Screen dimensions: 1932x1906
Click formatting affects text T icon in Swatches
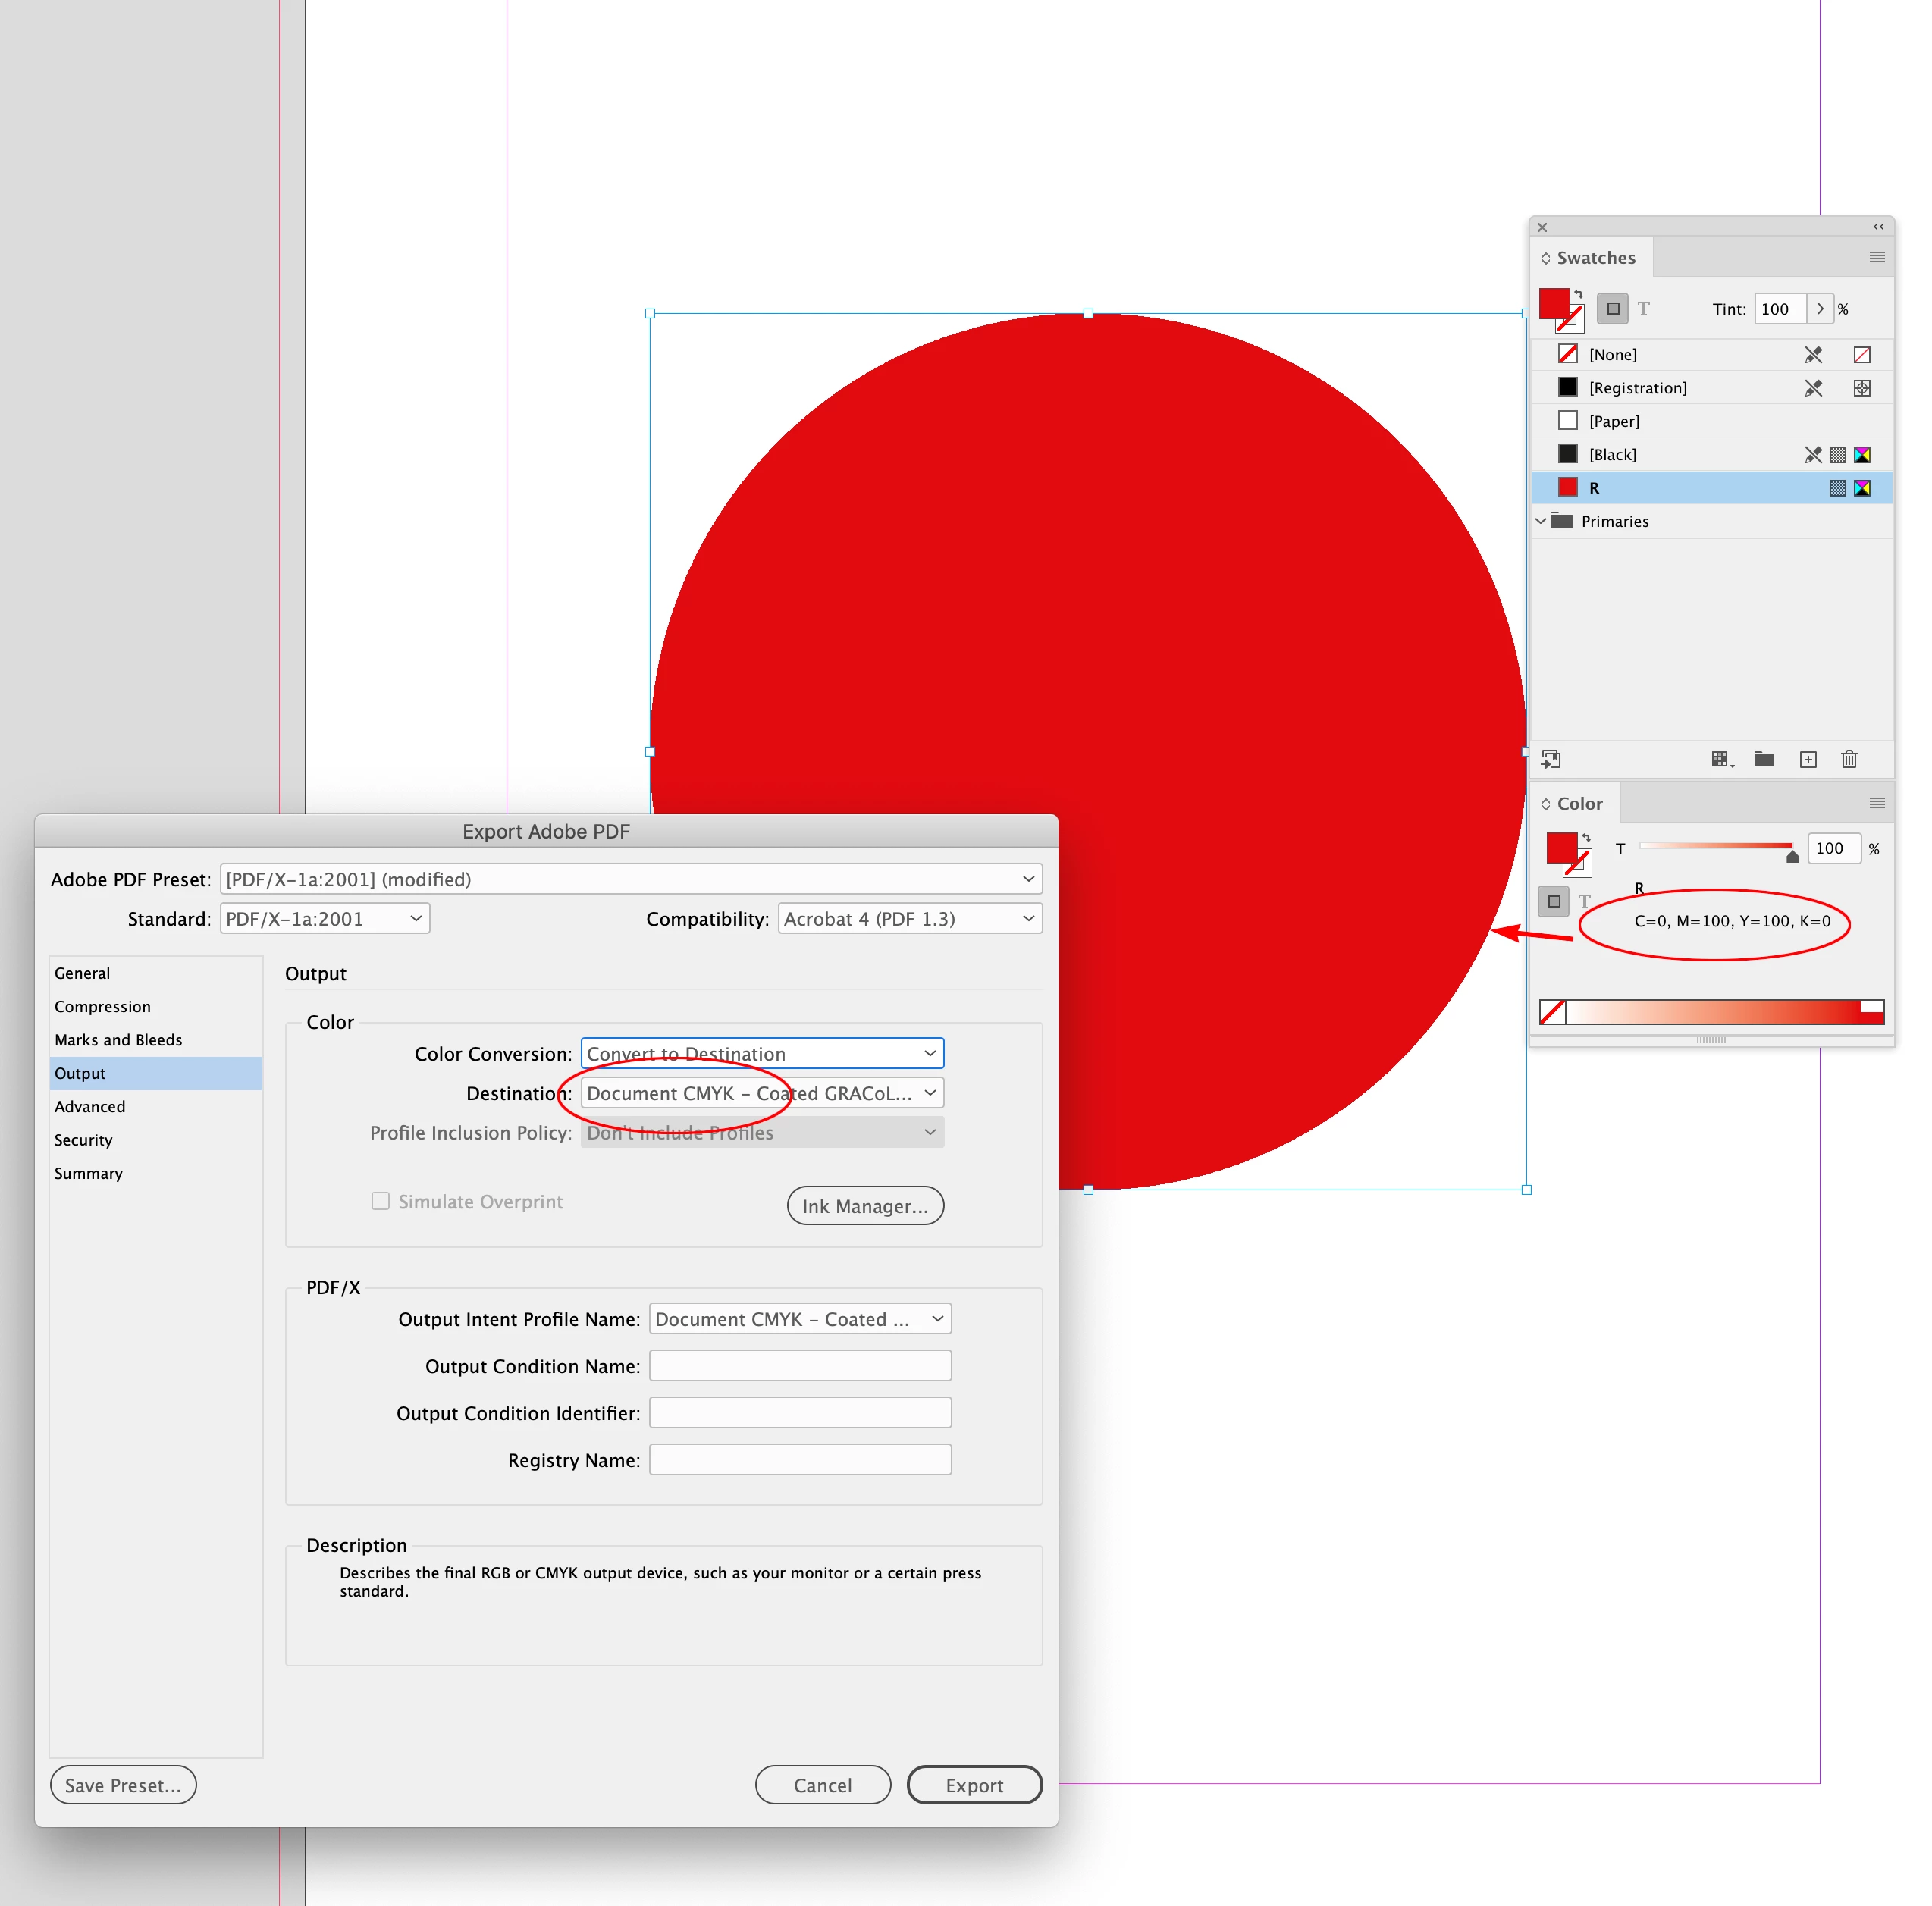click(1644, 309)
